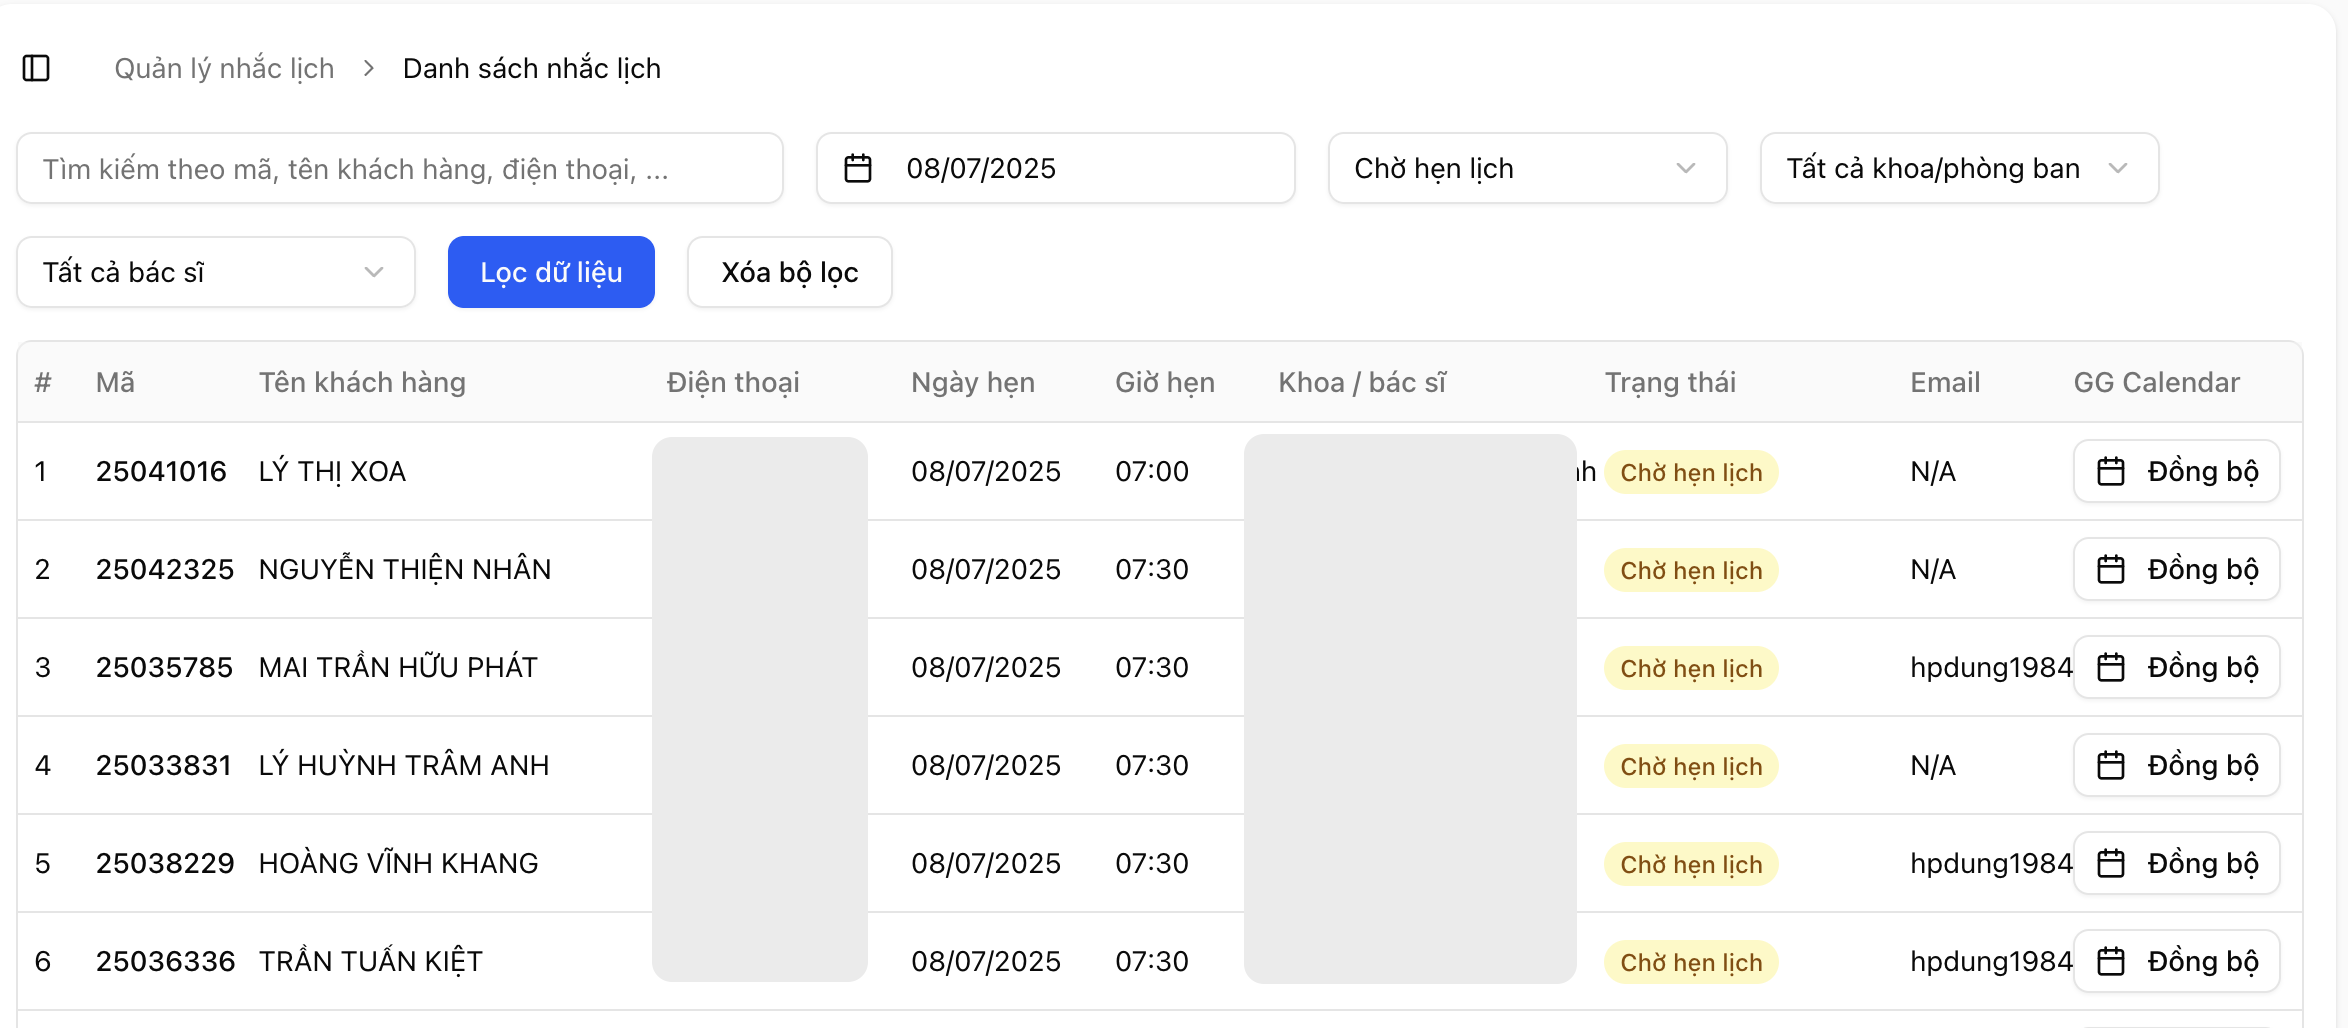Go to 'Quản lý nhắc lịch' breadcrumb
This screenshot has width=2348, height=1028.
click(x=224, y=68)
